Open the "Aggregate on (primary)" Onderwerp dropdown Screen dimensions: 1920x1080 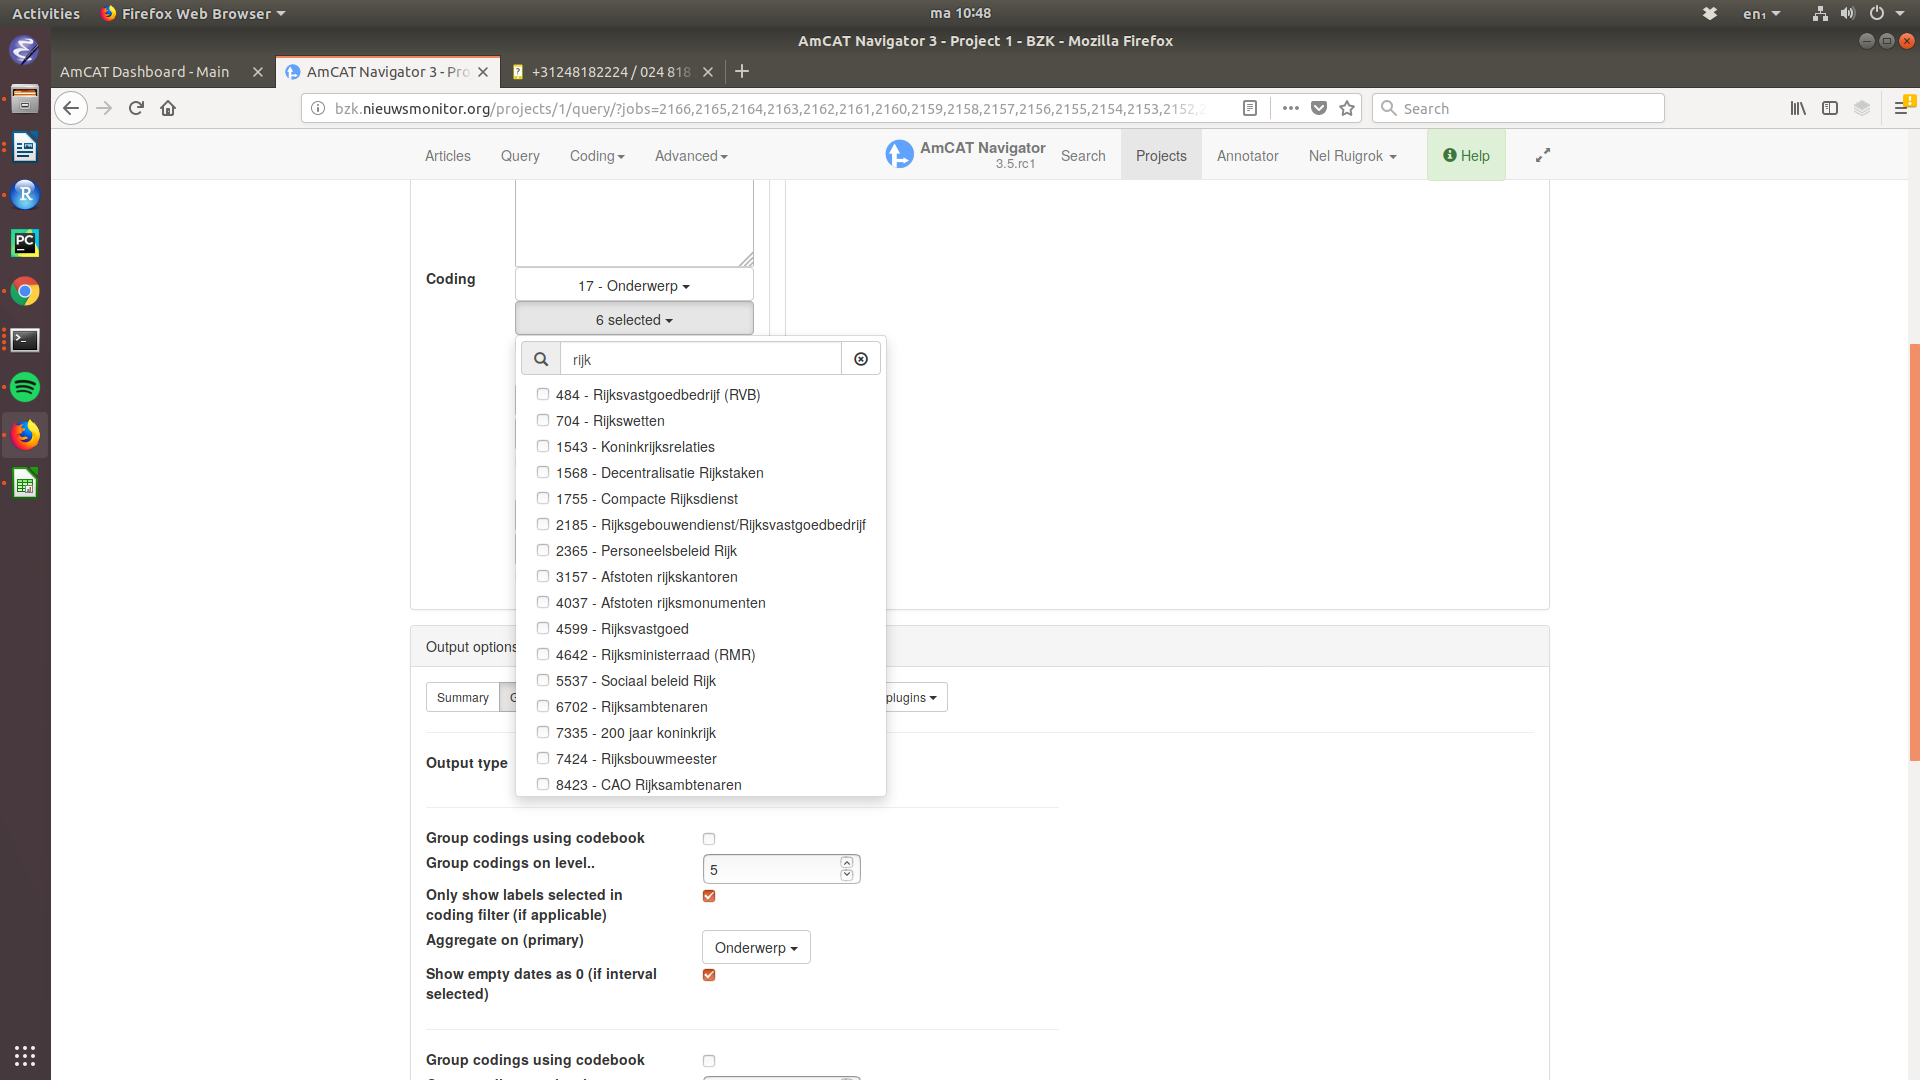[755, 947]
